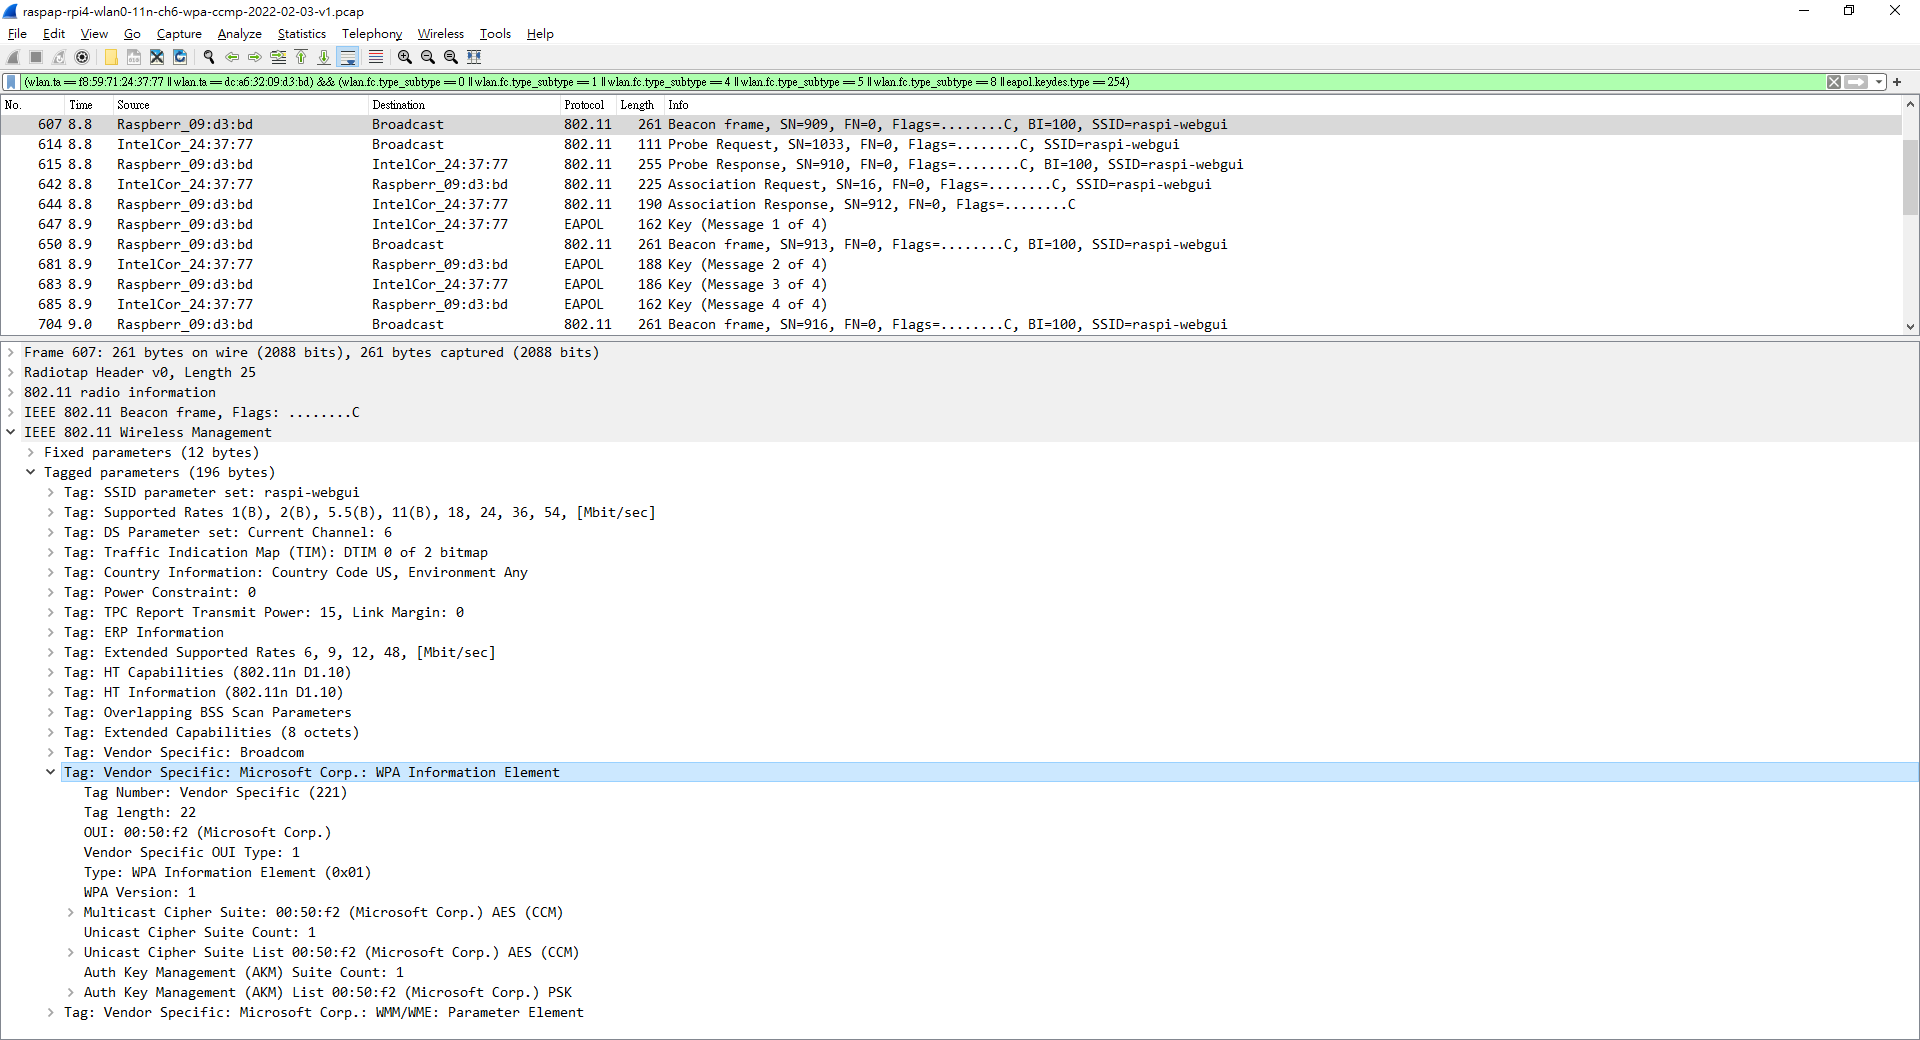This screenshot has width=1920, height=1040.
Task: Sort by the Destination column header
Action: [465, 105]
